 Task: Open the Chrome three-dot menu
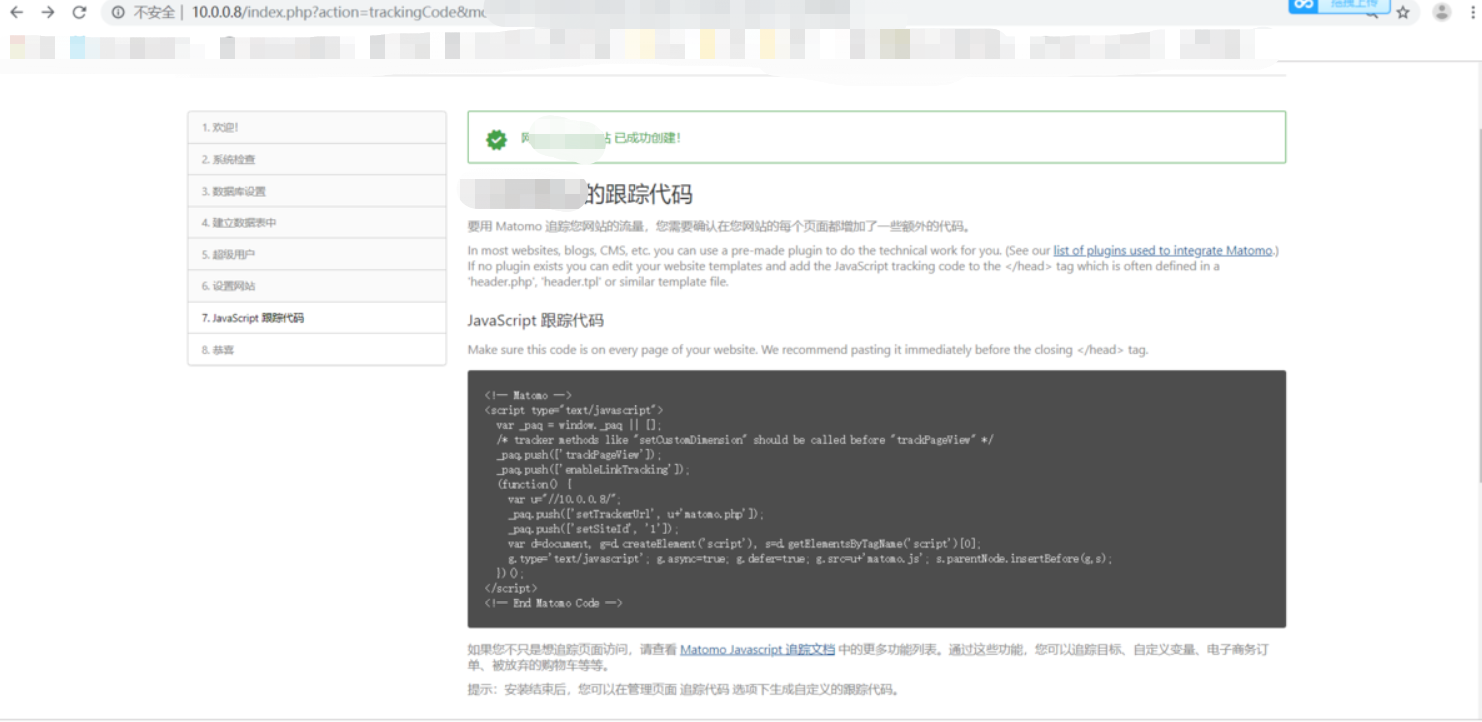(1472, 13)
